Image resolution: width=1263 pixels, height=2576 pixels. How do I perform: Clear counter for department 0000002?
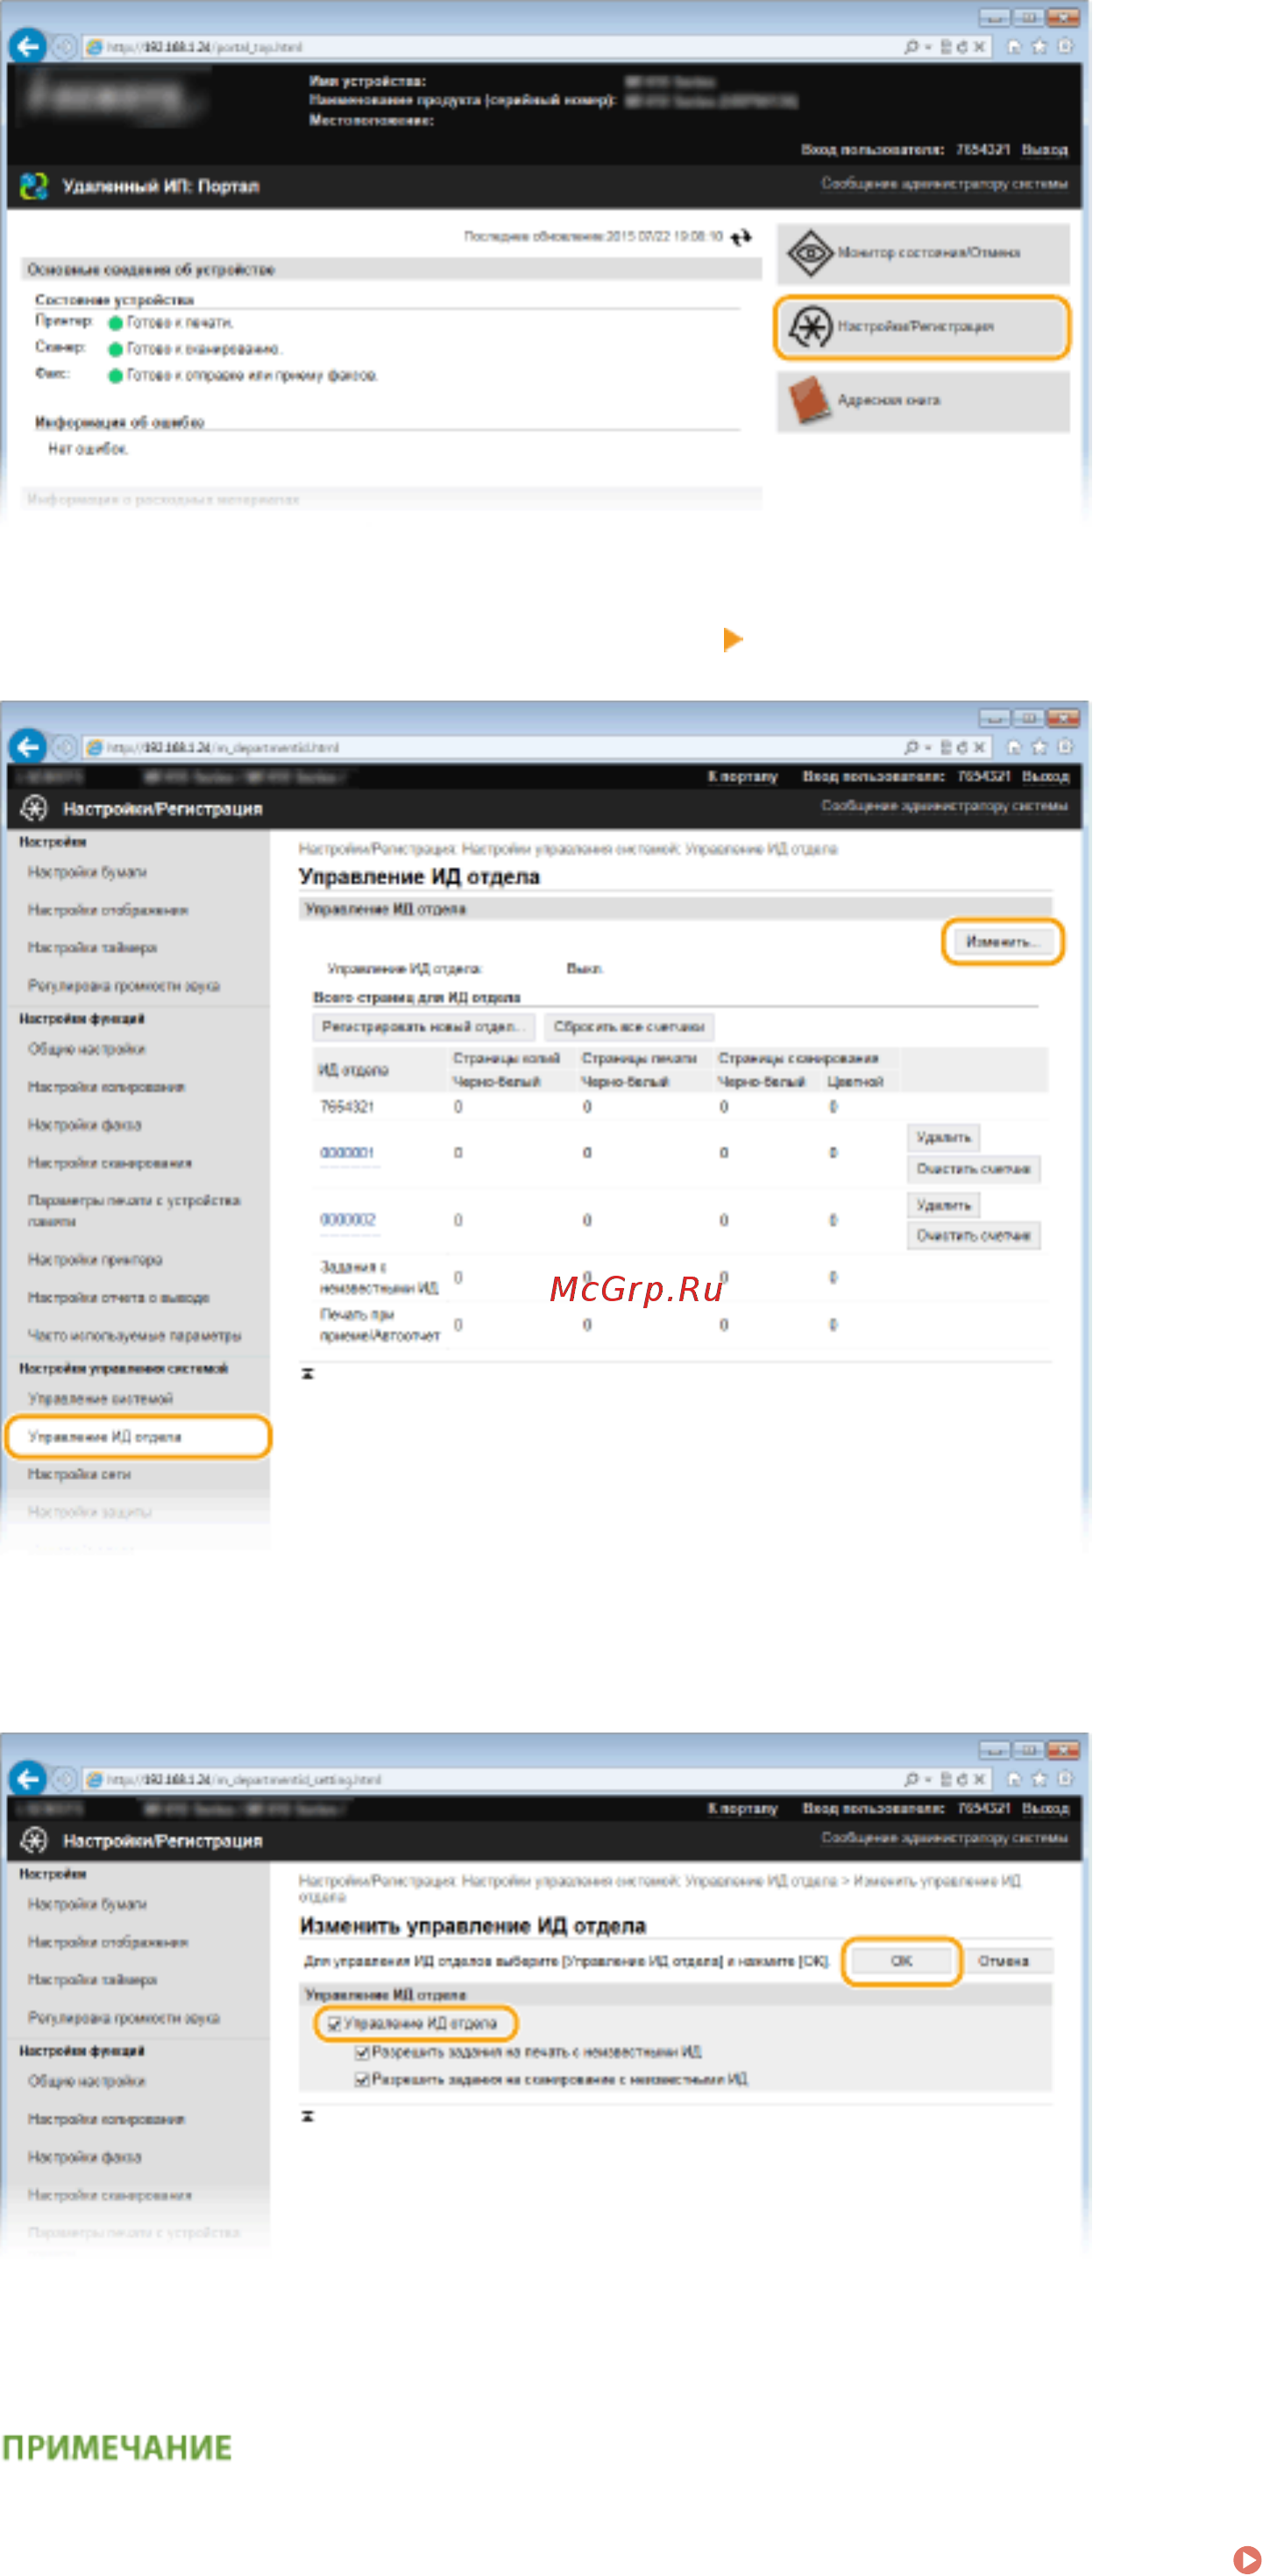tap(973, 1235)
